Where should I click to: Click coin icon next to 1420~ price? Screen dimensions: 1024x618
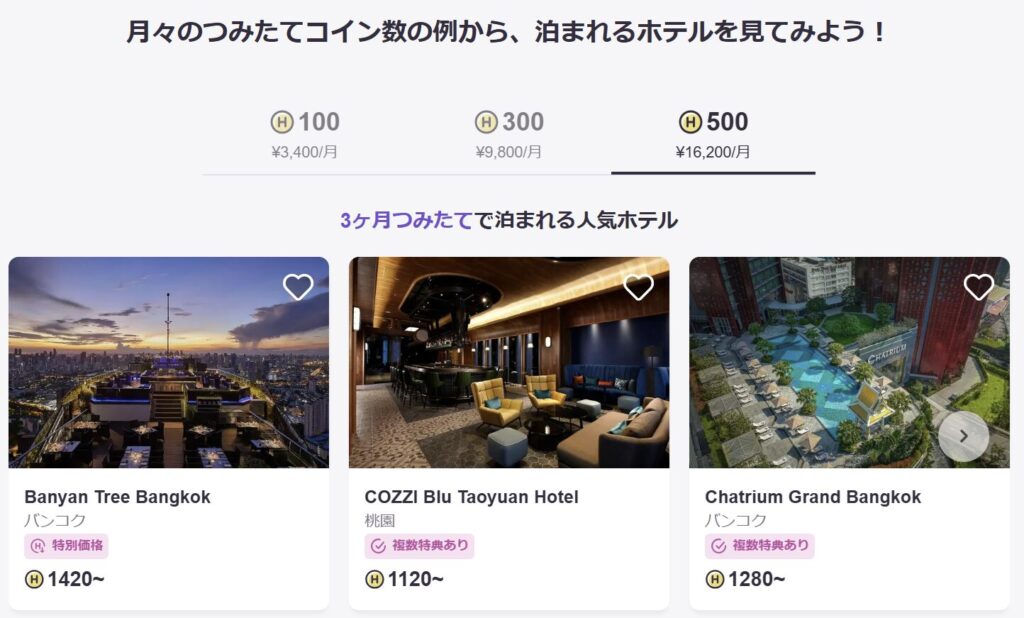point(34,579)
